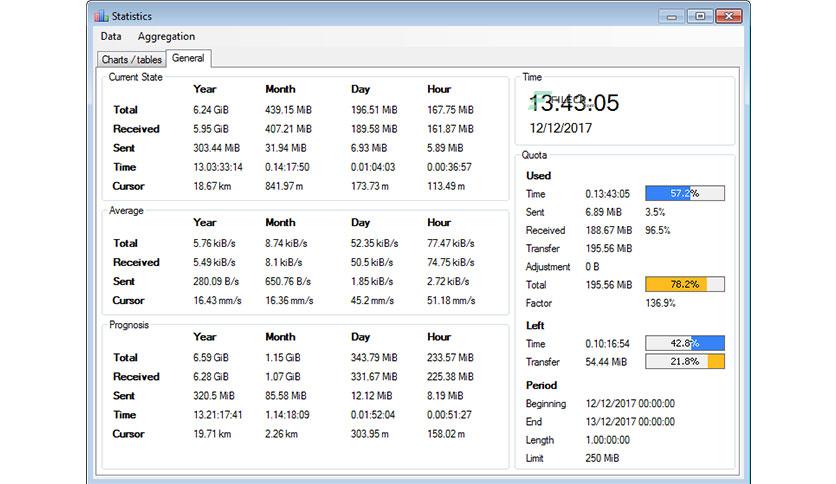Click Prognosis daily total 343.79 MiB
836x484 pixels.
374,358
